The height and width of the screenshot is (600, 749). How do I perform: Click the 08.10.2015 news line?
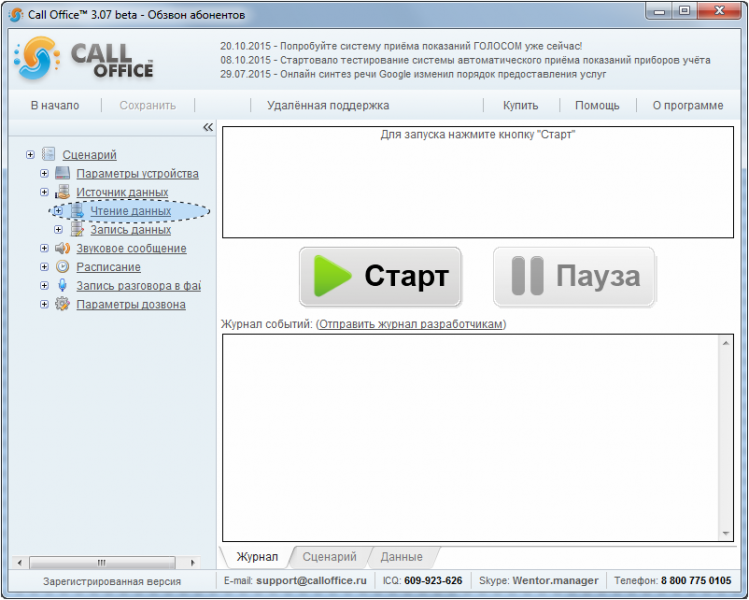(x=465, y=60)
